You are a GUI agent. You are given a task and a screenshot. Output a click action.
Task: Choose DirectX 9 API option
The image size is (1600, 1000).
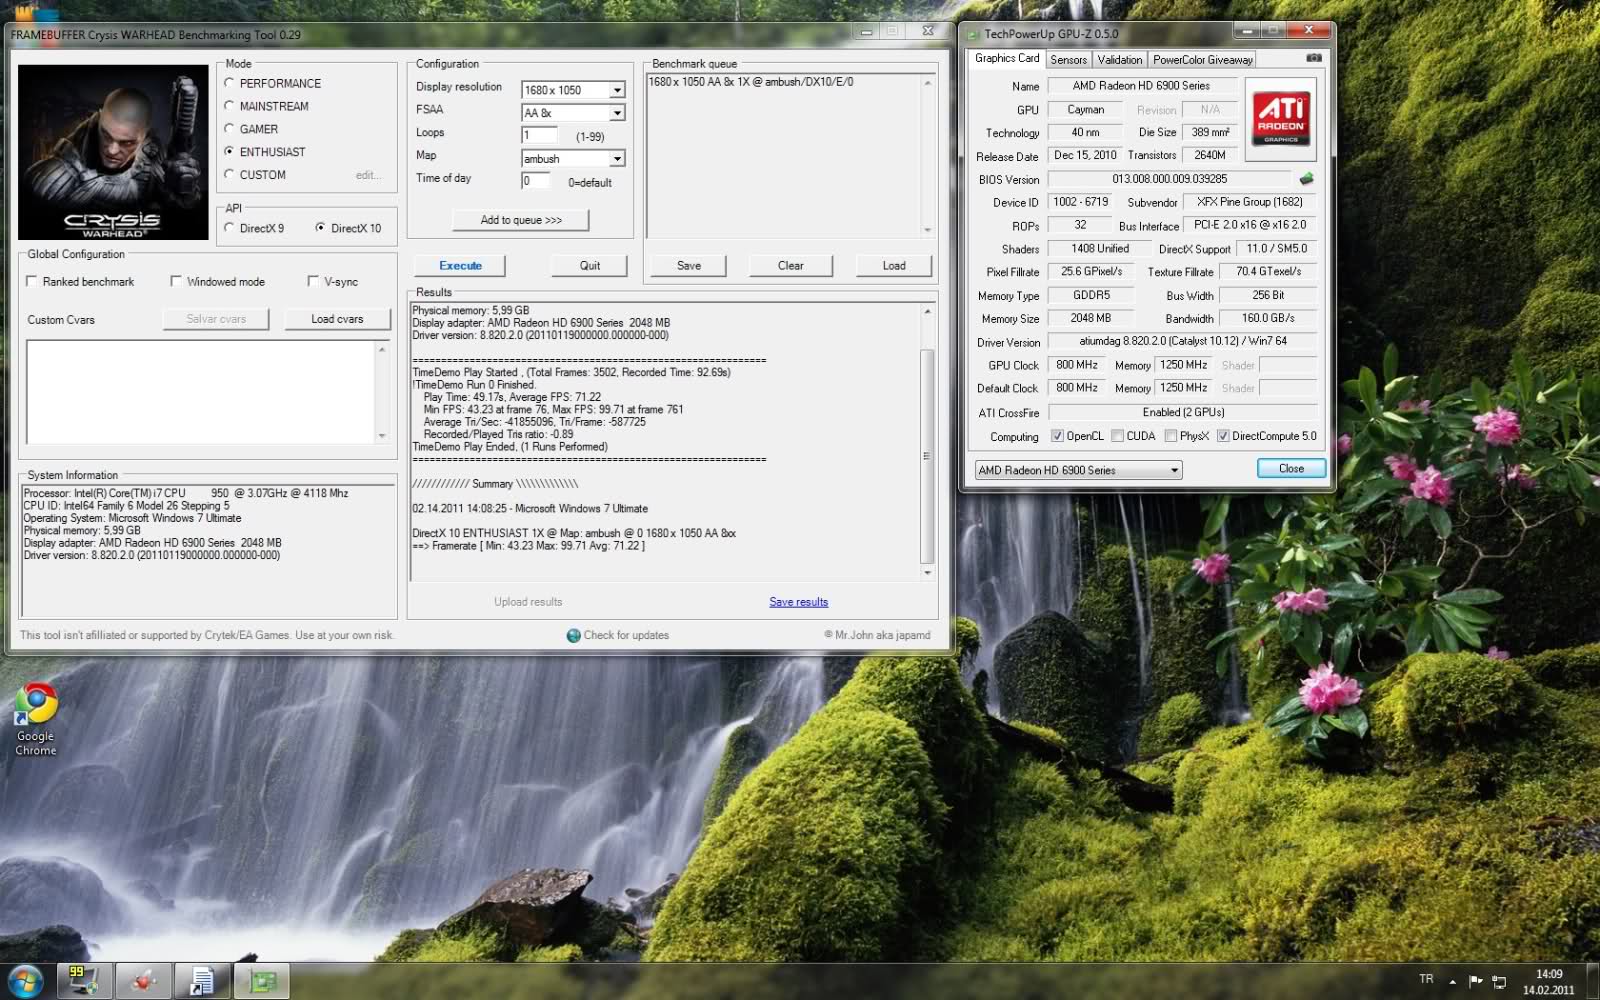[x=230, y=228]
